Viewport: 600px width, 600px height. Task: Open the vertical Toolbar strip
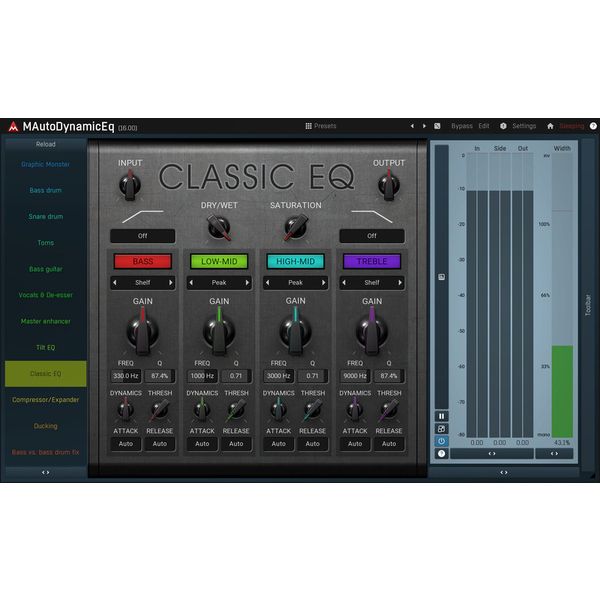click(x=588, y=305)
